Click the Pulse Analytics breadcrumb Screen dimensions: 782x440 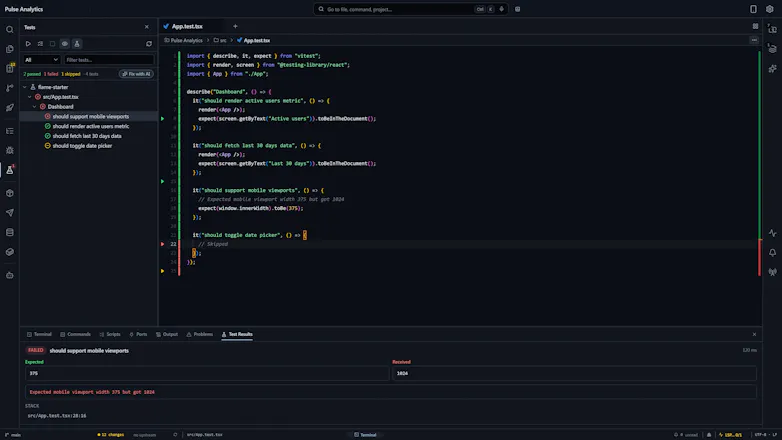point(184,40)
